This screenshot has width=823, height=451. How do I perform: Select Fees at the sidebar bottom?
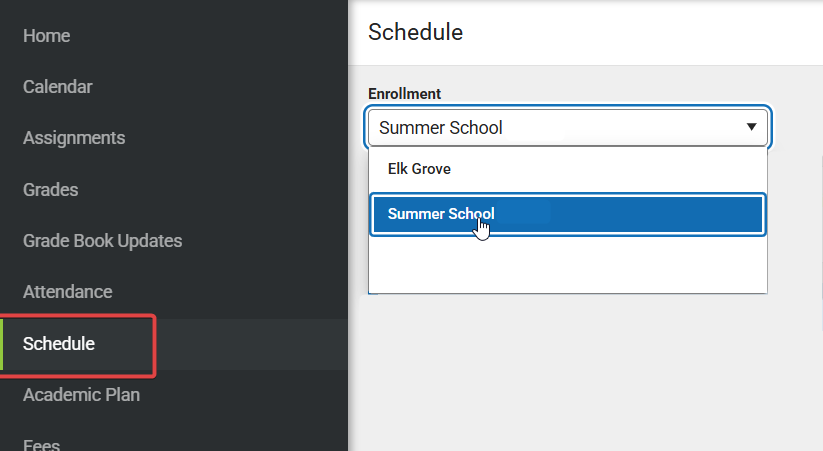coord(41,444)
